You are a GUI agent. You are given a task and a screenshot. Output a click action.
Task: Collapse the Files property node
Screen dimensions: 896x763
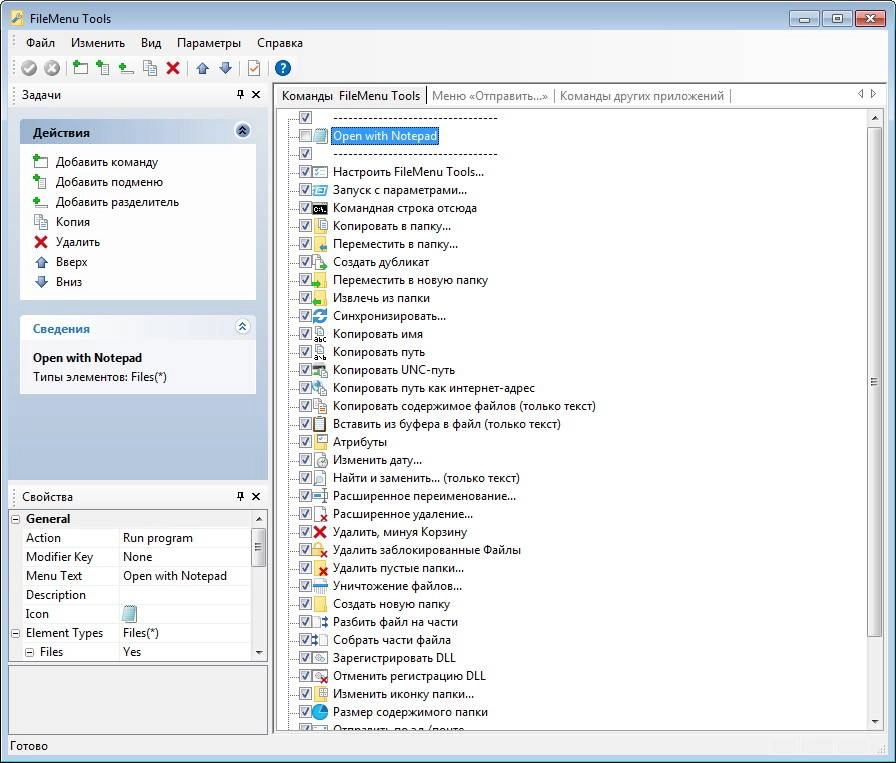(x=29, y=652)
